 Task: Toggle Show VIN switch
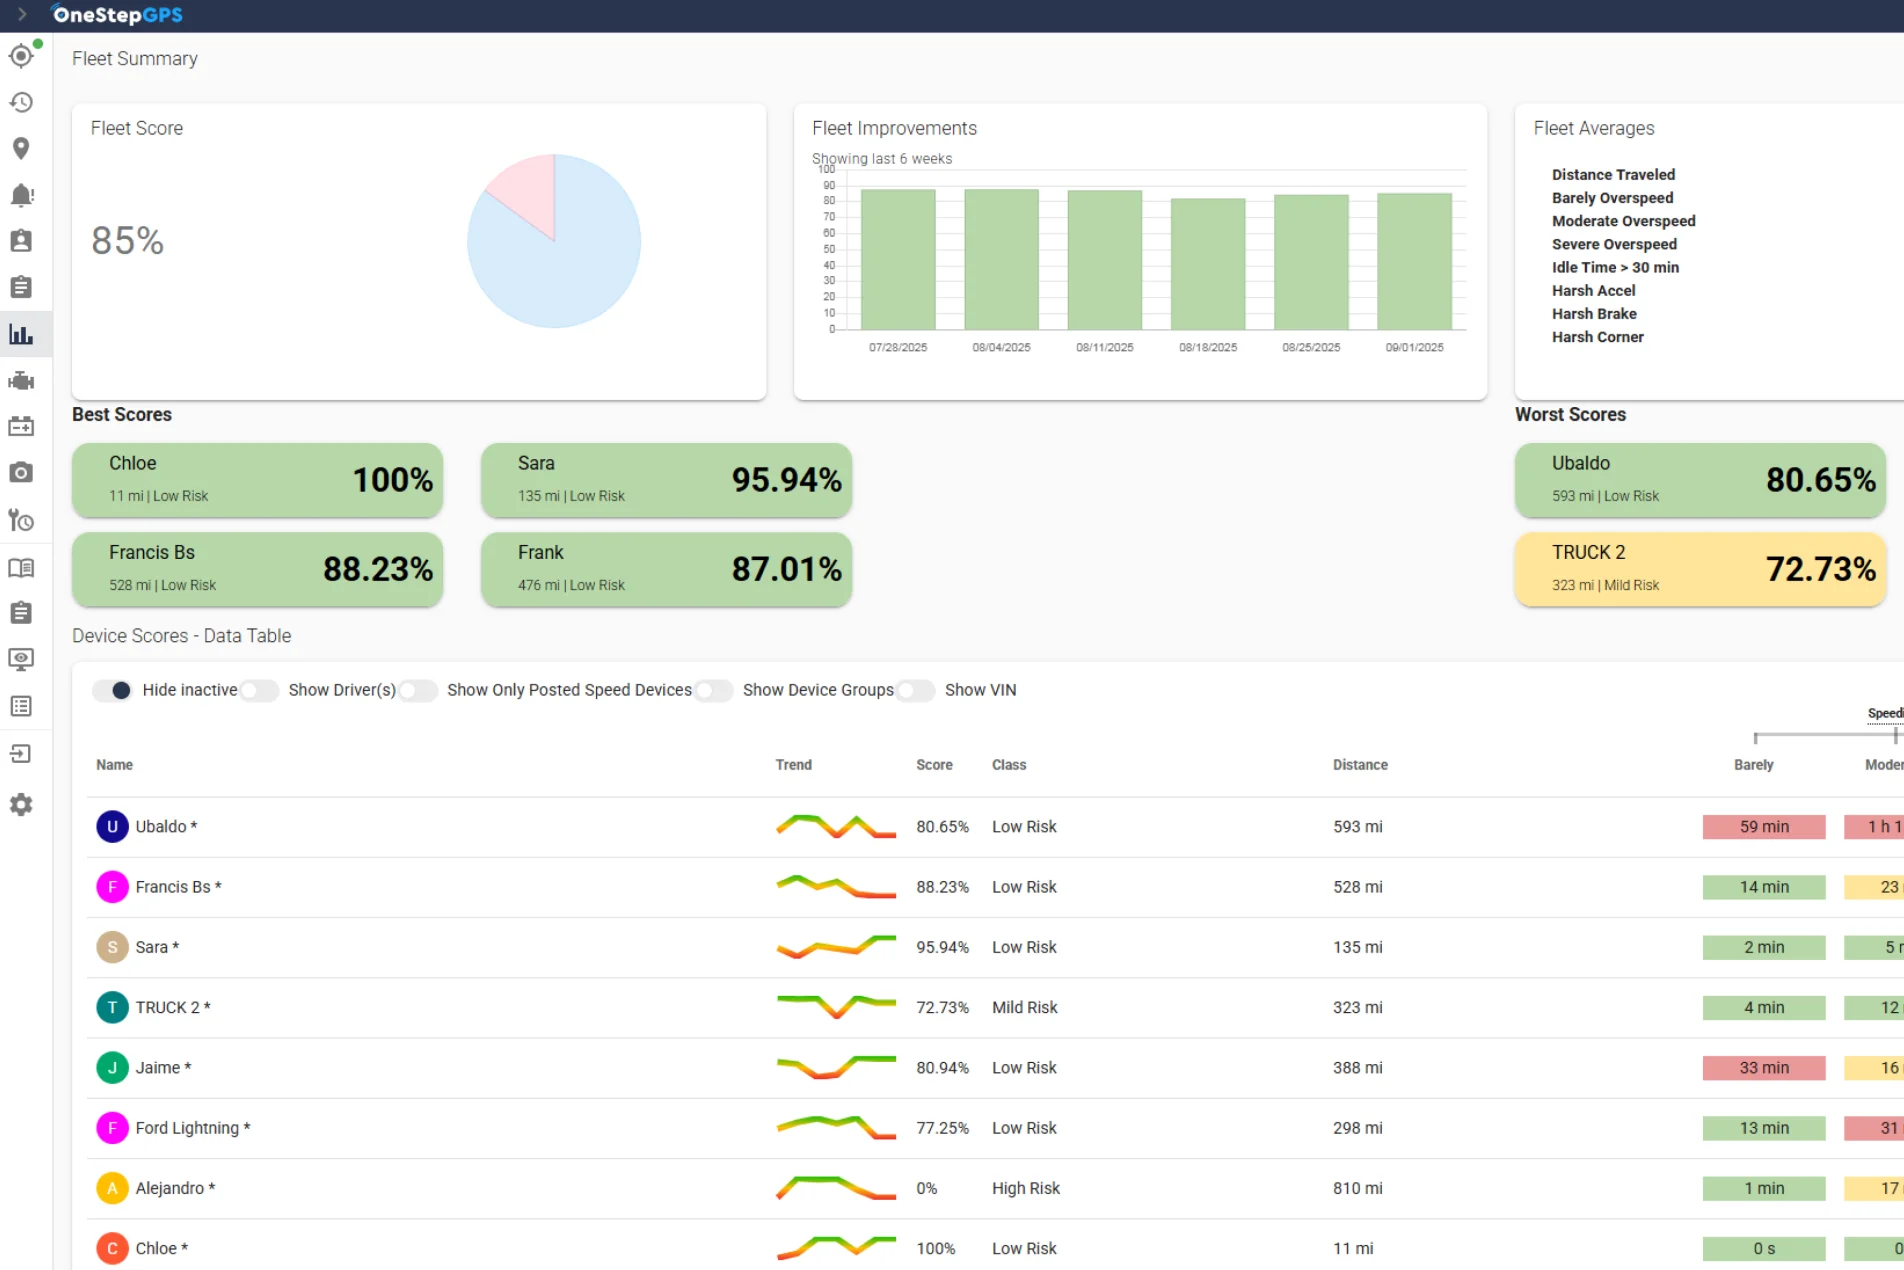coord(916,690)
